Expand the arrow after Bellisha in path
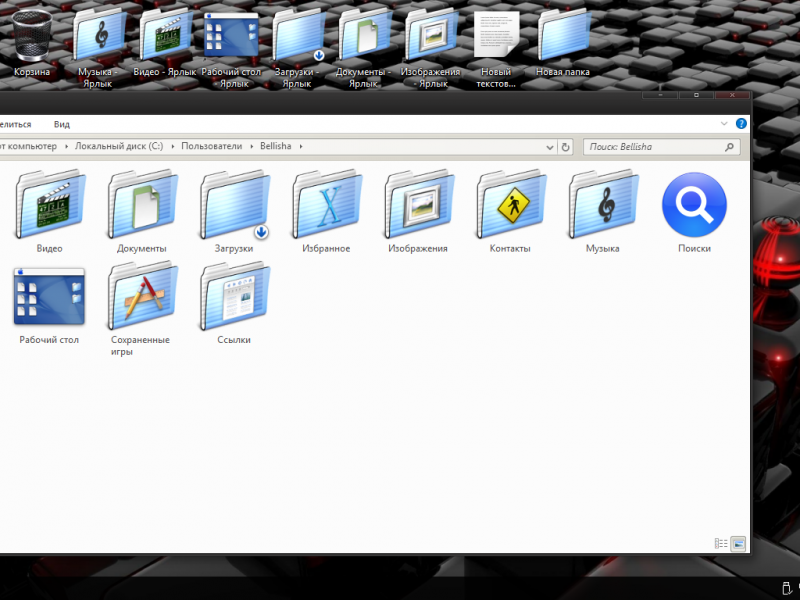The width and height of the screenshot is (800, 600). coord(301,146)
